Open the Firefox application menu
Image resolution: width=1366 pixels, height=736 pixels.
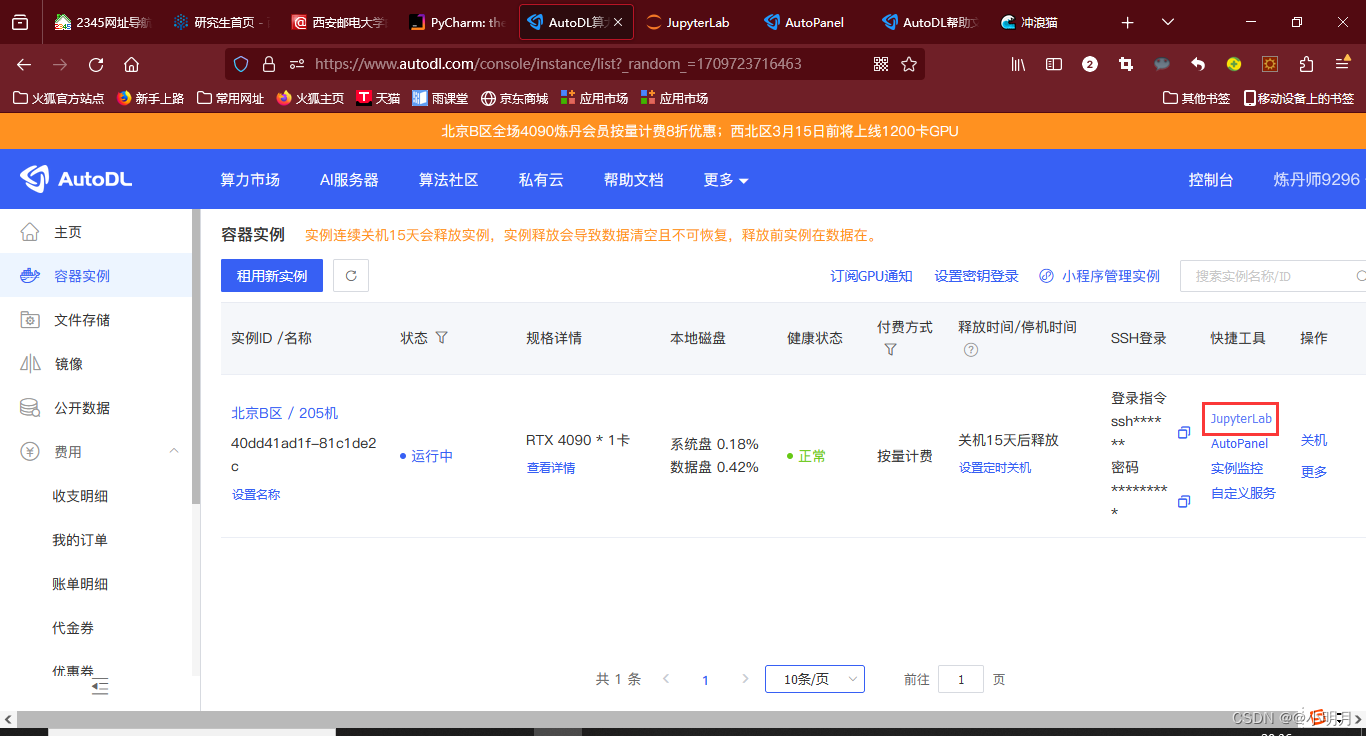(1343, 64)
